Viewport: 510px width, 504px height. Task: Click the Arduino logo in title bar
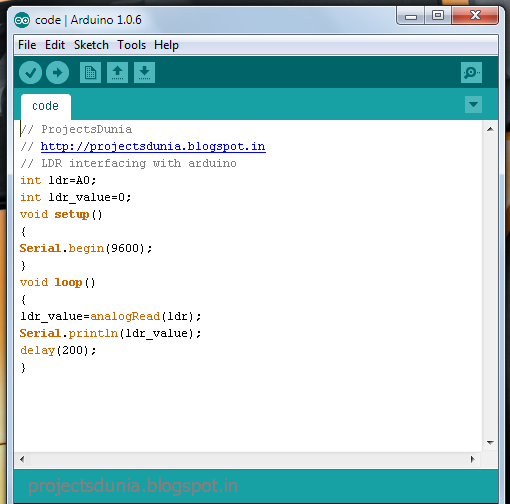(22, 20)
